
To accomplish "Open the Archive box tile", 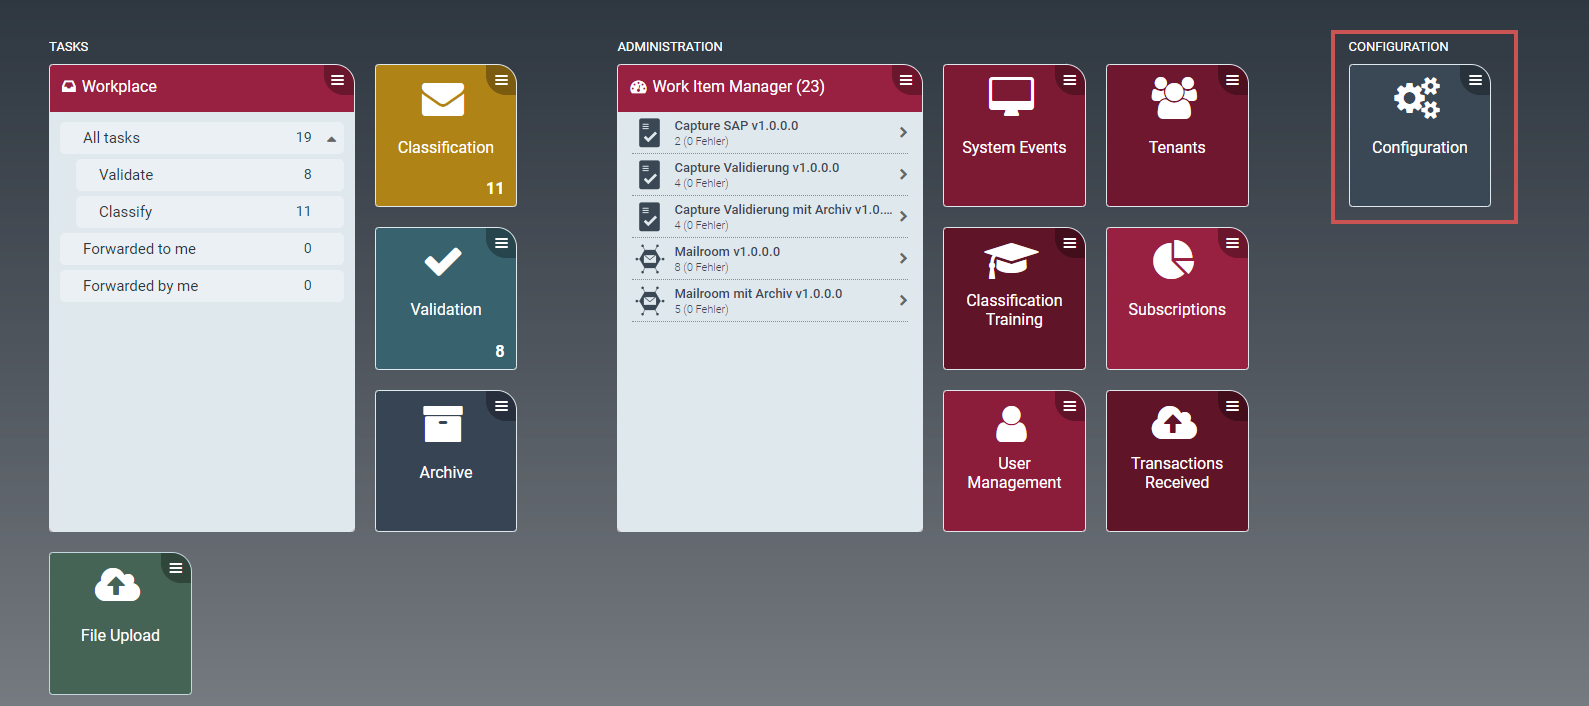I will pos(445,461).
